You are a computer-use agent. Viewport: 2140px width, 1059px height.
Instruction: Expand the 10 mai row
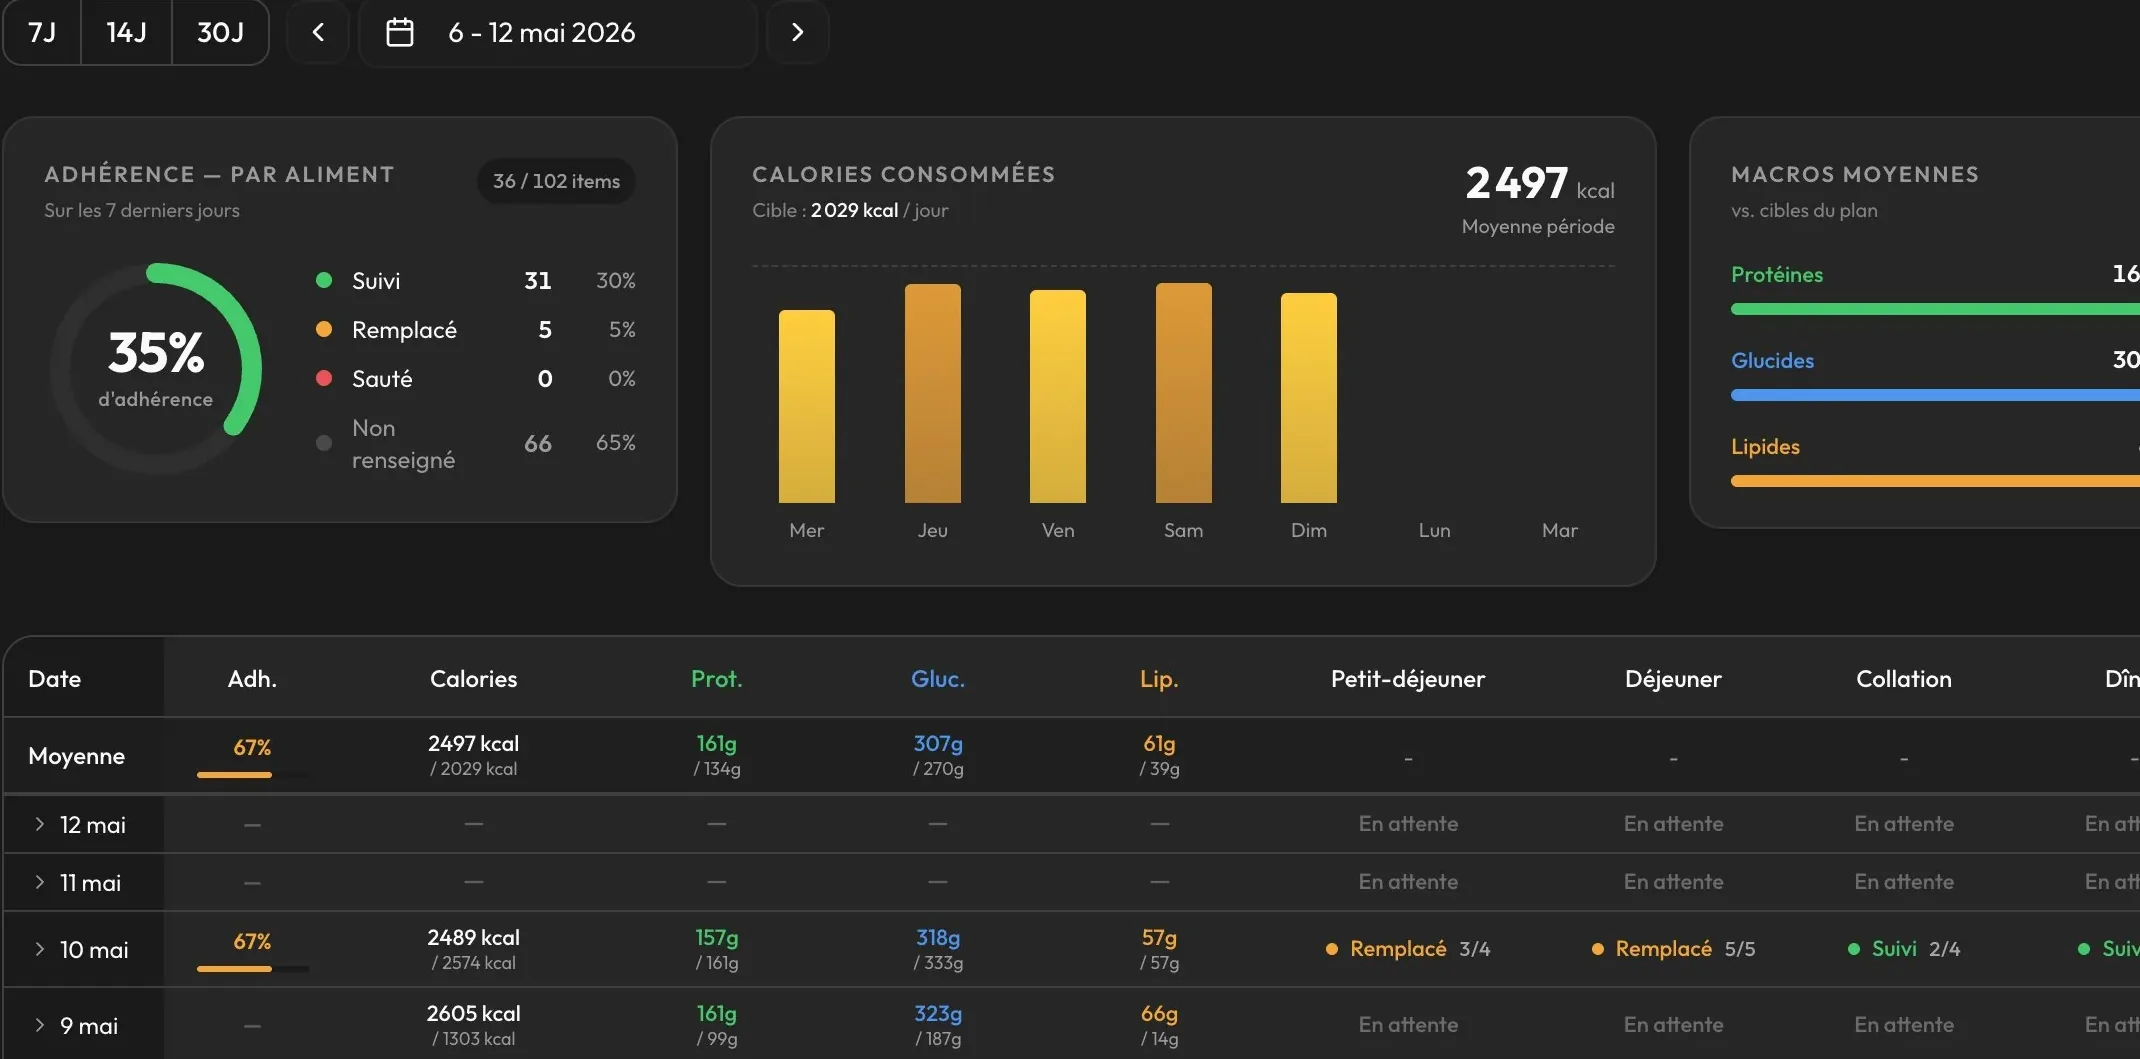coord(39,949)
